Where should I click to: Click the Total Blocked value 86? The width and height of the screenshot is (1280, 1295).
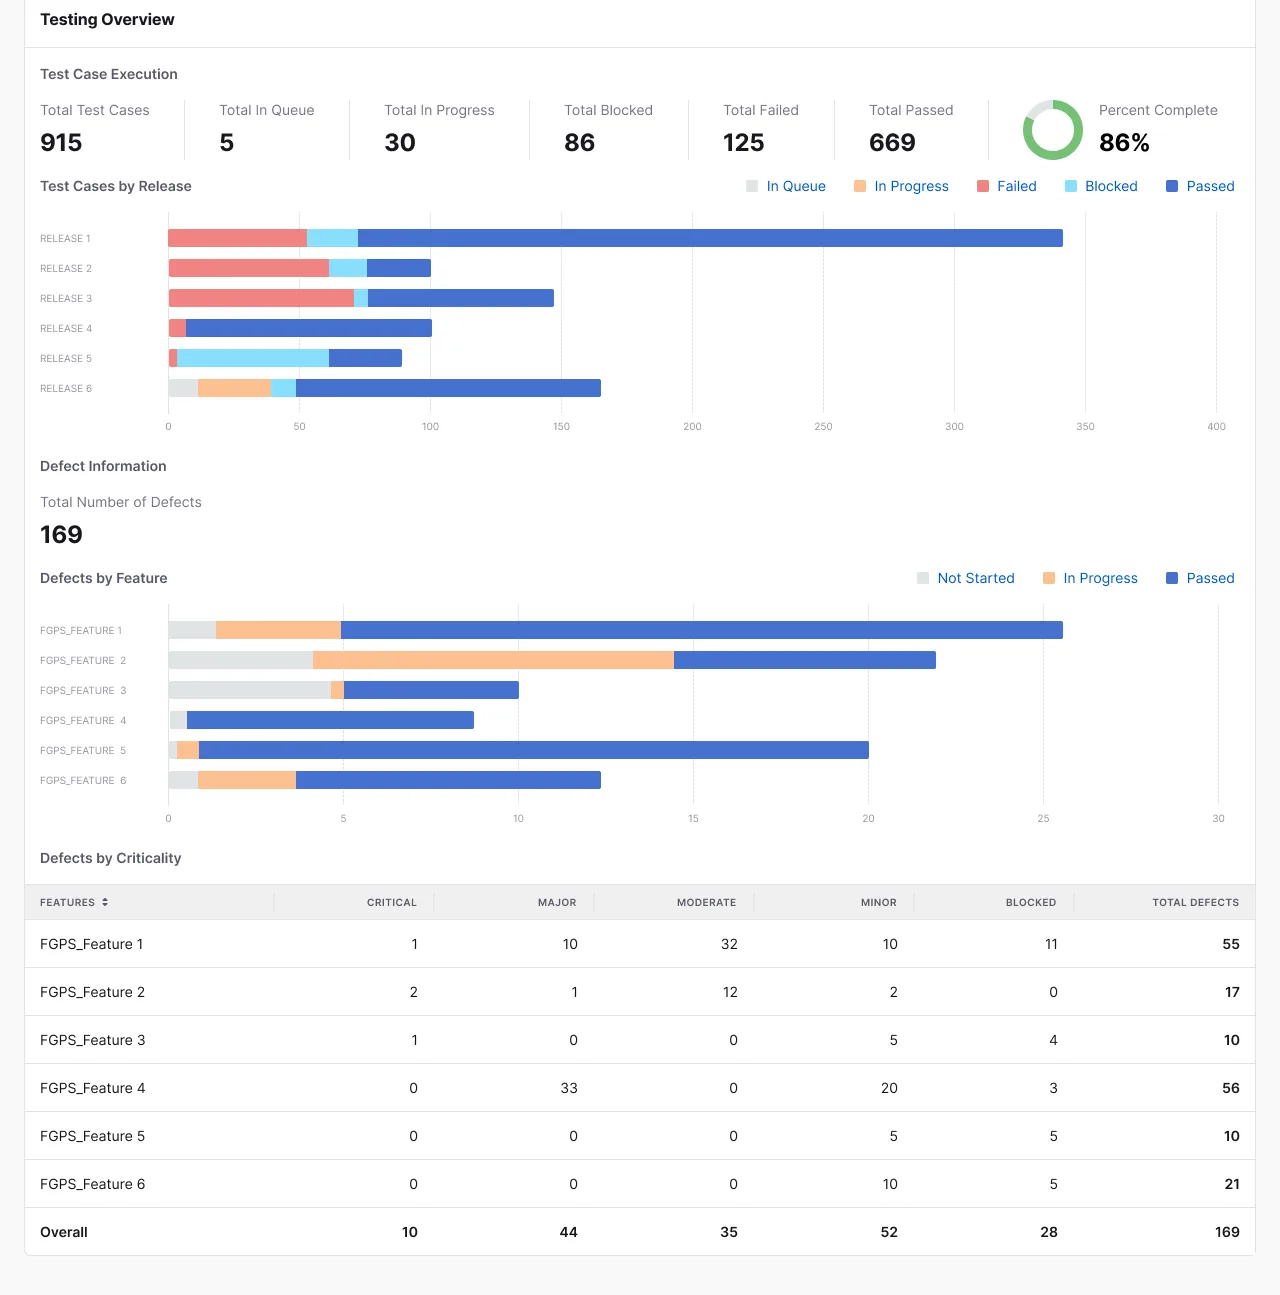580,142
